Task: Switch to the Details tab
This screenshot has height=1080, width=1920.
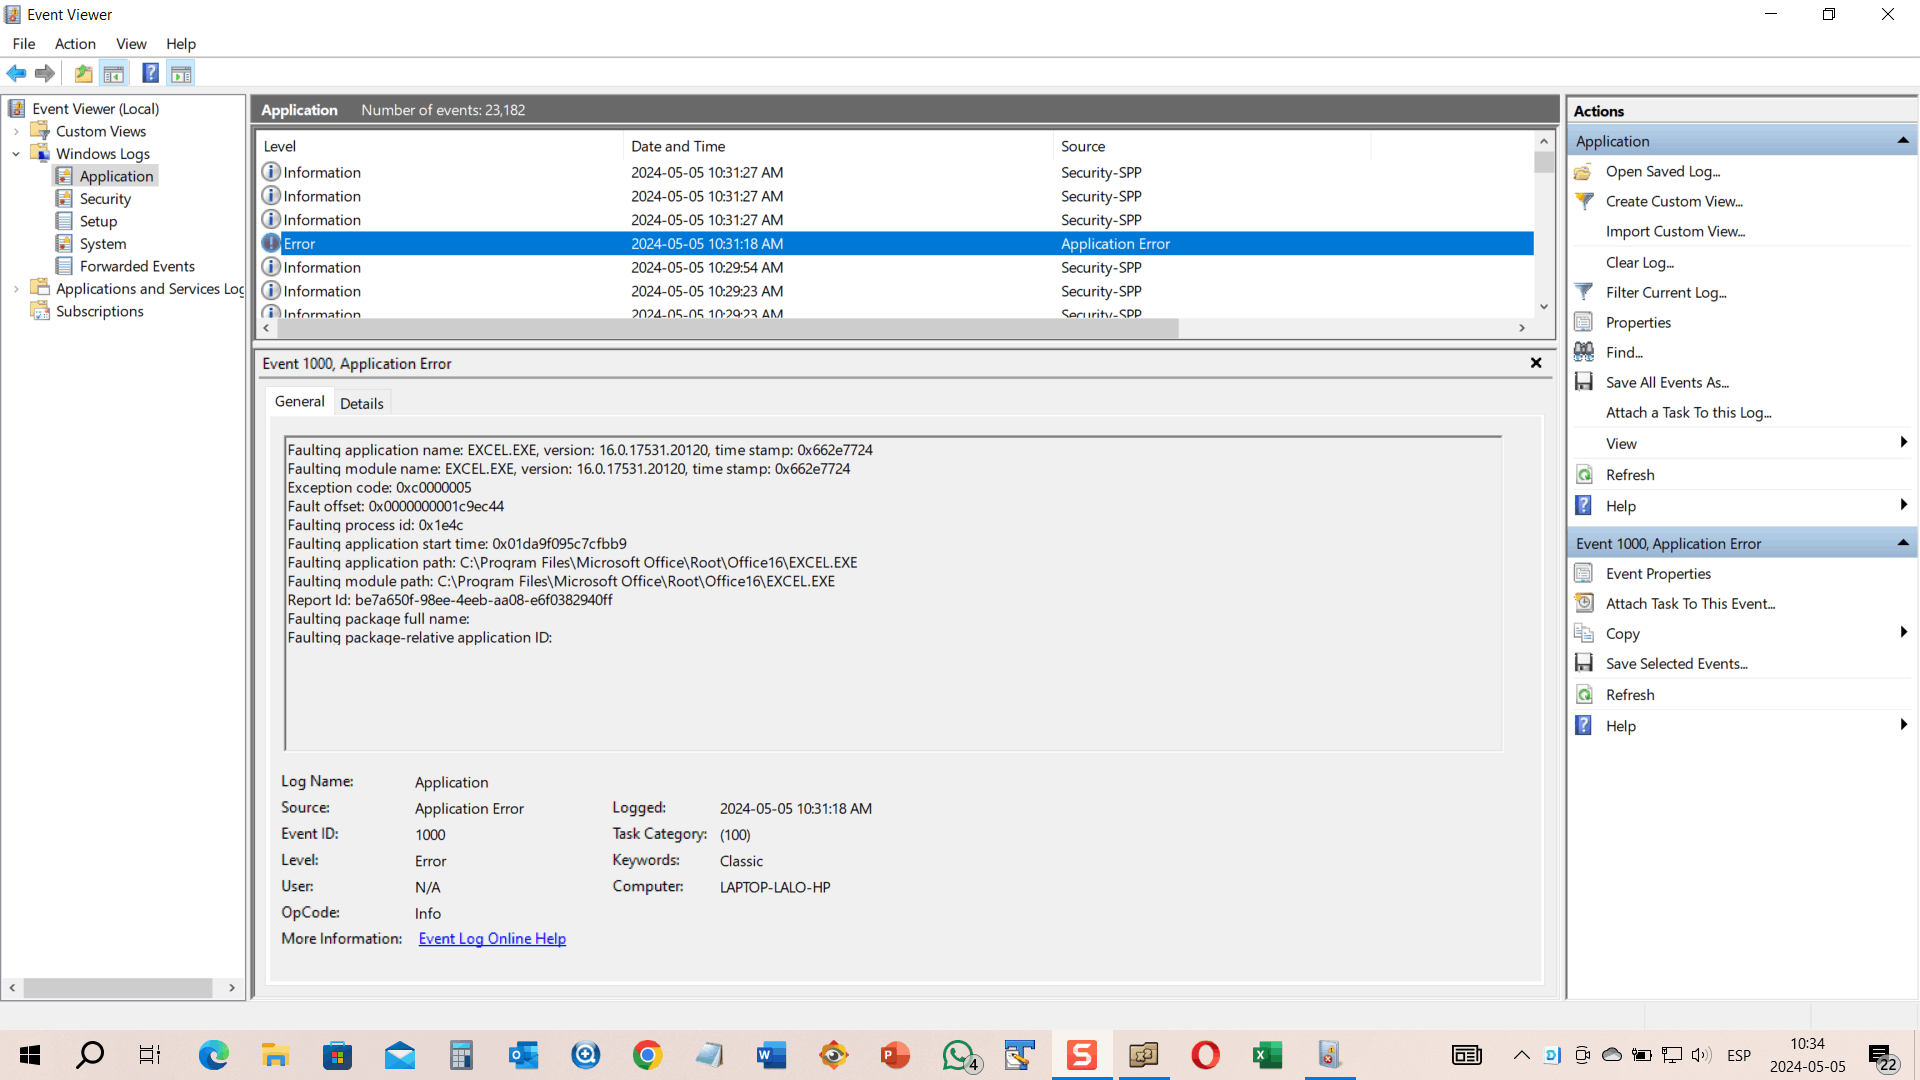Action: (361, 403)
